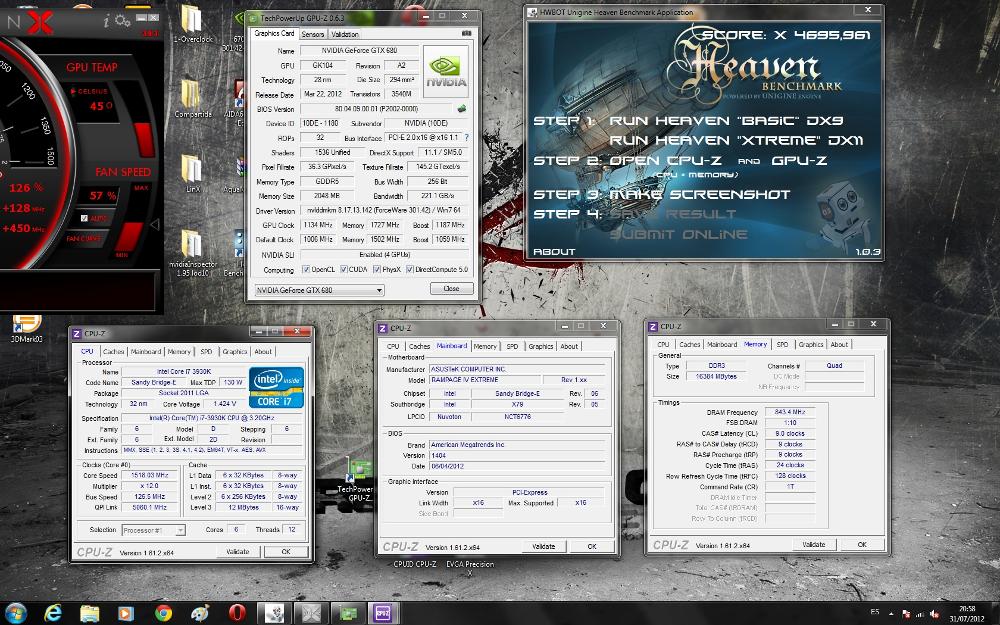Click "843.4 MHz" DRAM frequency value

tap(790, 412)
